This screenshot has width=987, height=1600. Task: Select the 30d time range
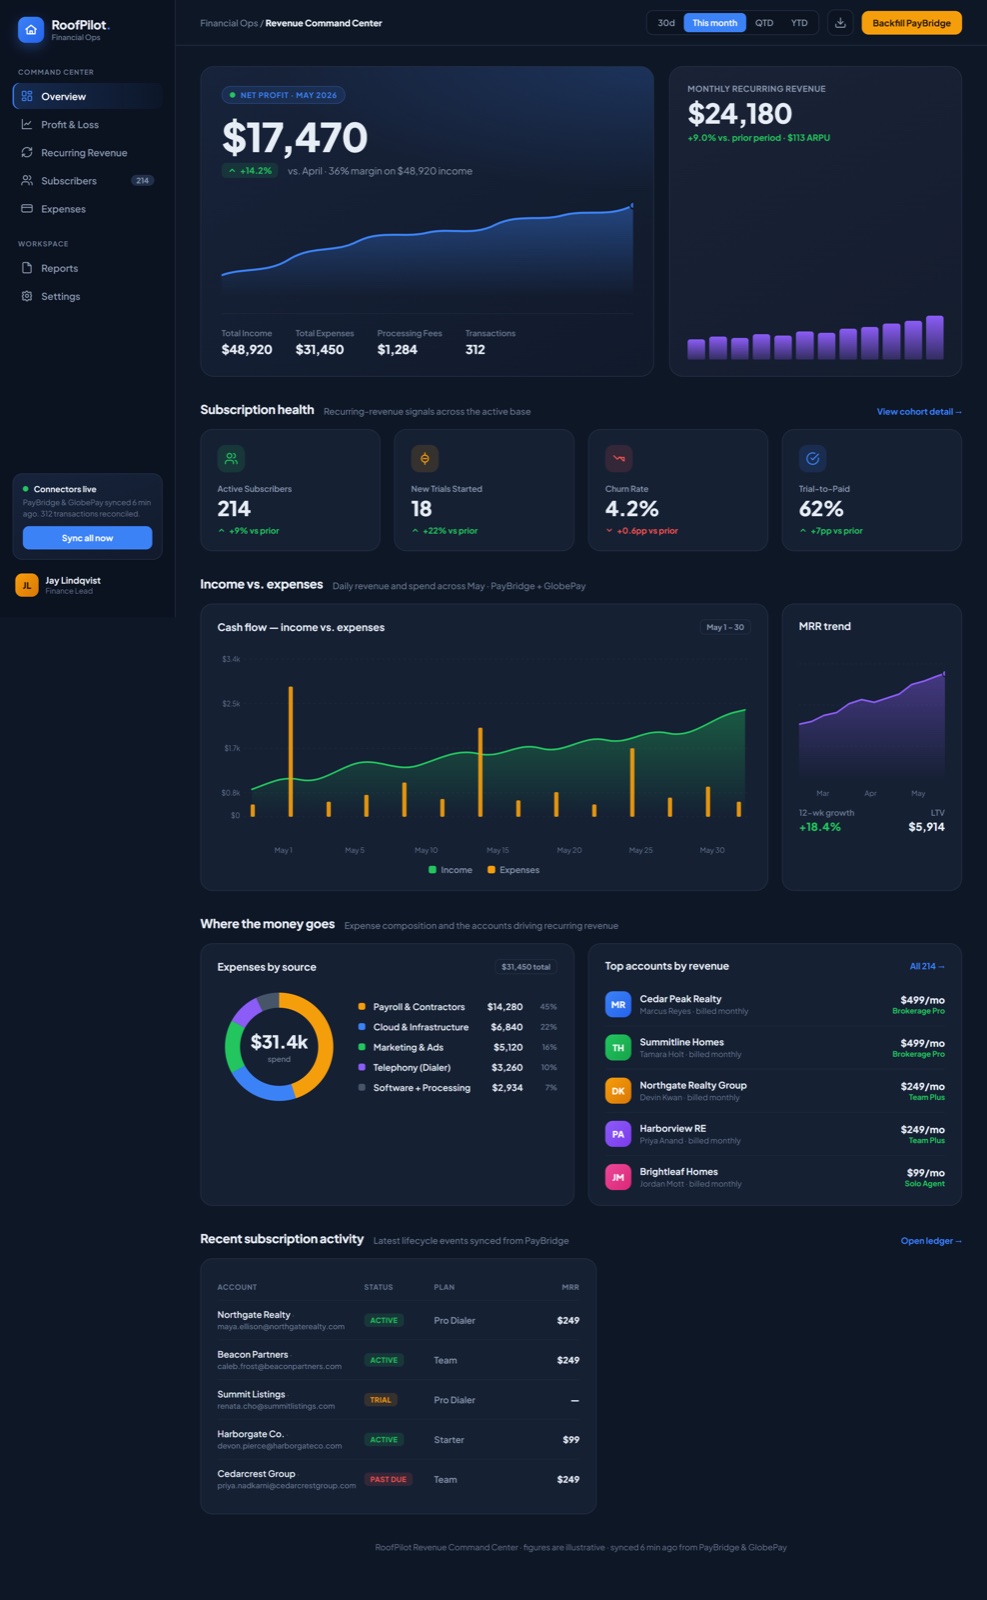point(666,23)
